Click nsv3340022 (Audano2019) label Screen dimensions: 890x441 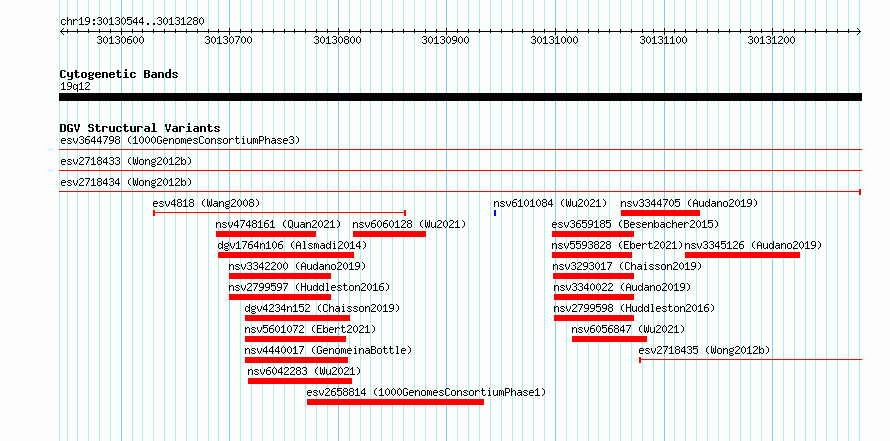[622, 287]
